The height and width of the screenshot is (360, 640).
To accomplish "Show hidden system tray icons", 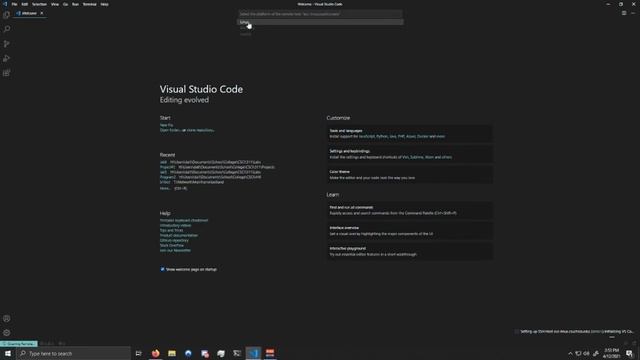I will tap(570, 353).
